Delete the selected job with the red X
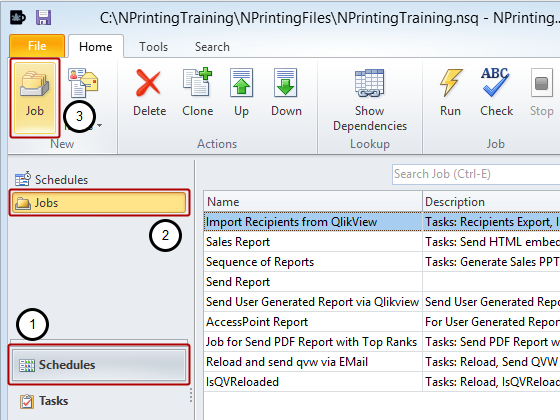This screenshot has width=560, height=420. [x=149, y=93]
